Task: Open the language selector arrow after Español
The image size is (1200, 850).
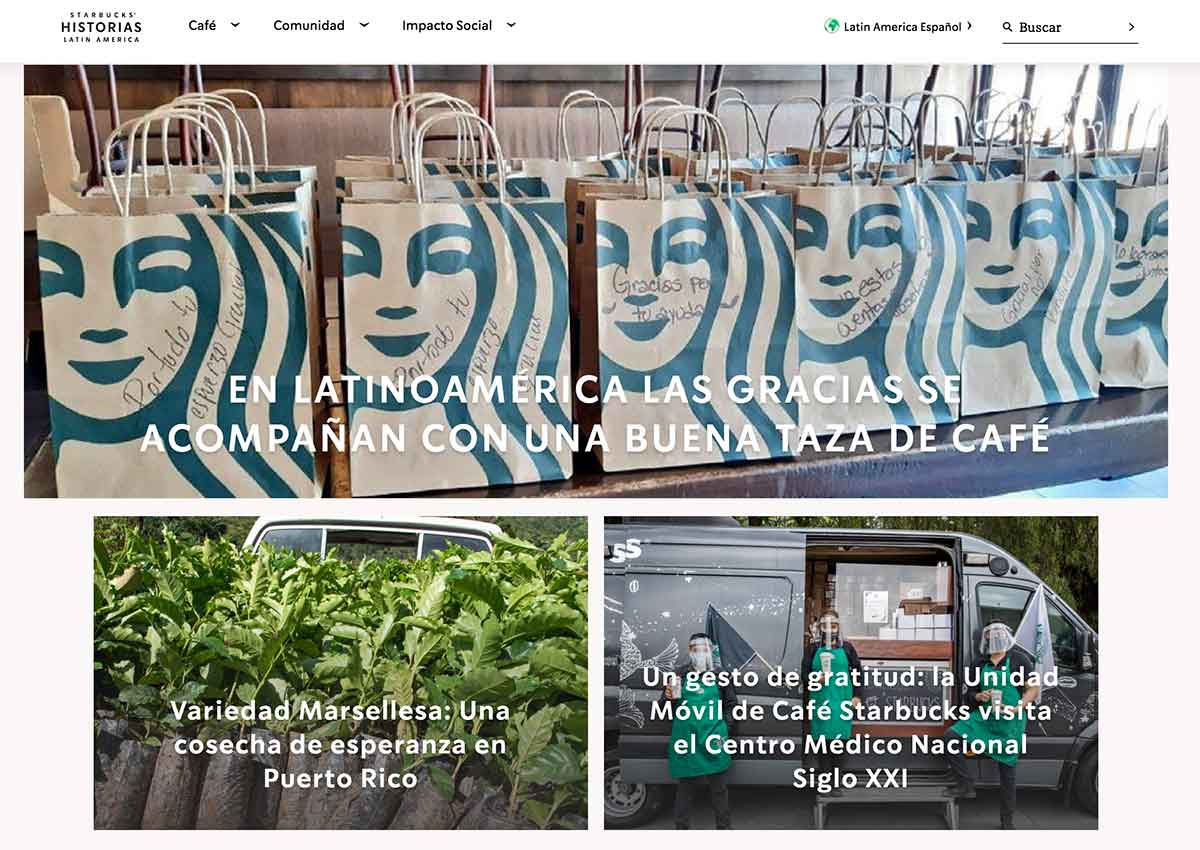Action: point(969,26)
